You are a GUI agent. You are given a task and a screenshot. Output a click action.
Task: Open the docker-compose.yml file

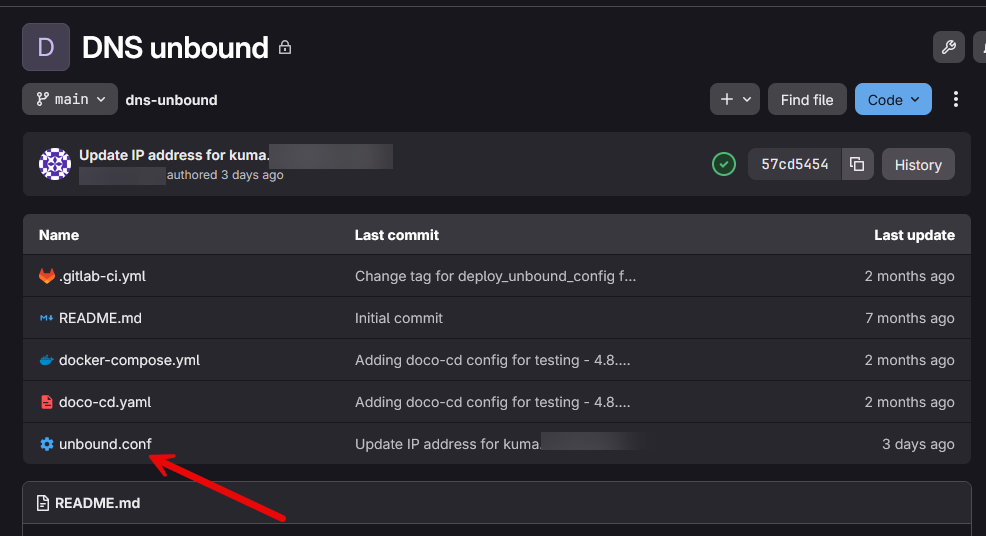tap(130, 360)
